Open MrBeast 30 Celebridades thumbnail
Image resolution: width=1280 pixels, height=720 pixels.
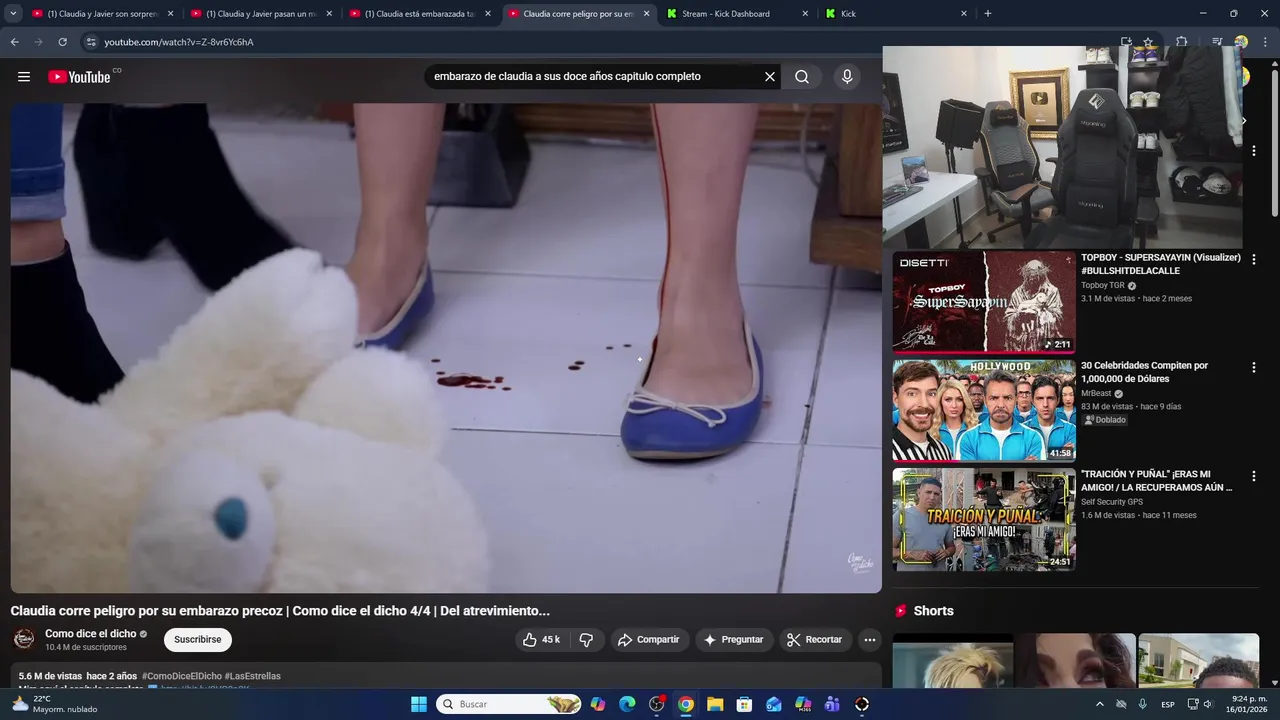click(984, 410)
